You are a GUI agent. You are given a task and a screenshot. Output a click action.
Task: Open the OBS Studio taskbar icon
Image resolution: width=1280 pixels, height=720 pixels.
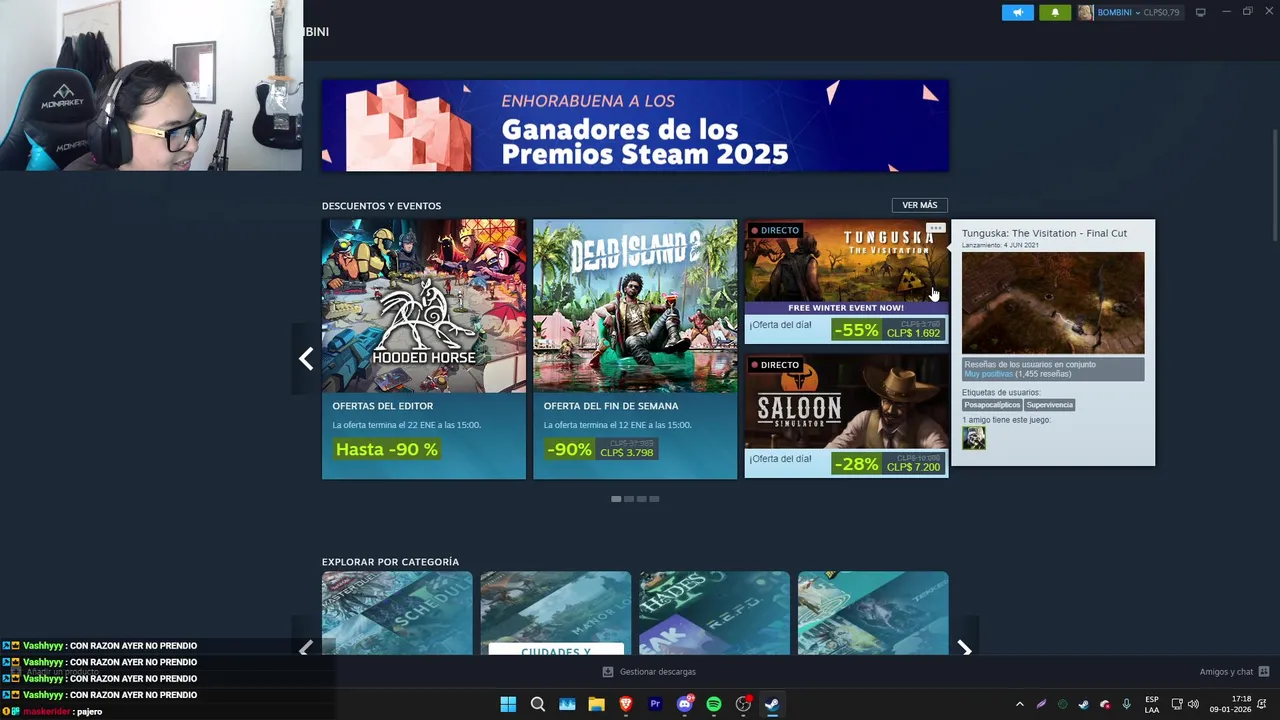pos(743,704)
